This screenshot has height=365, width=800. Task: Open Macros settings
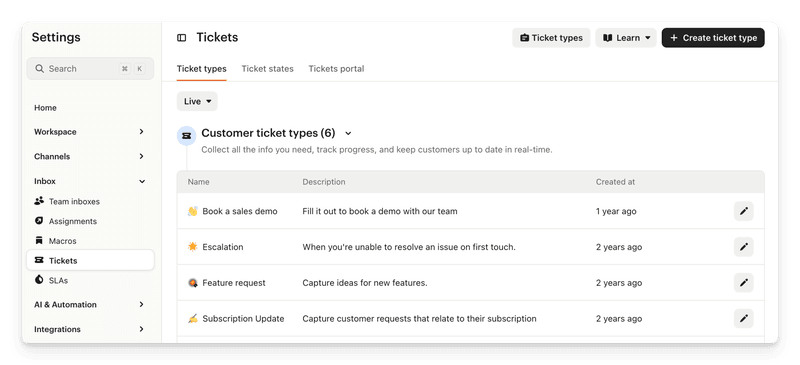pyautogui.click(x=63, y=241)
